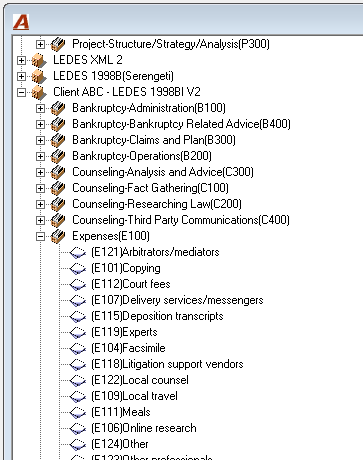This screenshot has height=460, width=363.
Task: Click the P300 task code book icon
Action: click(58, 44)
